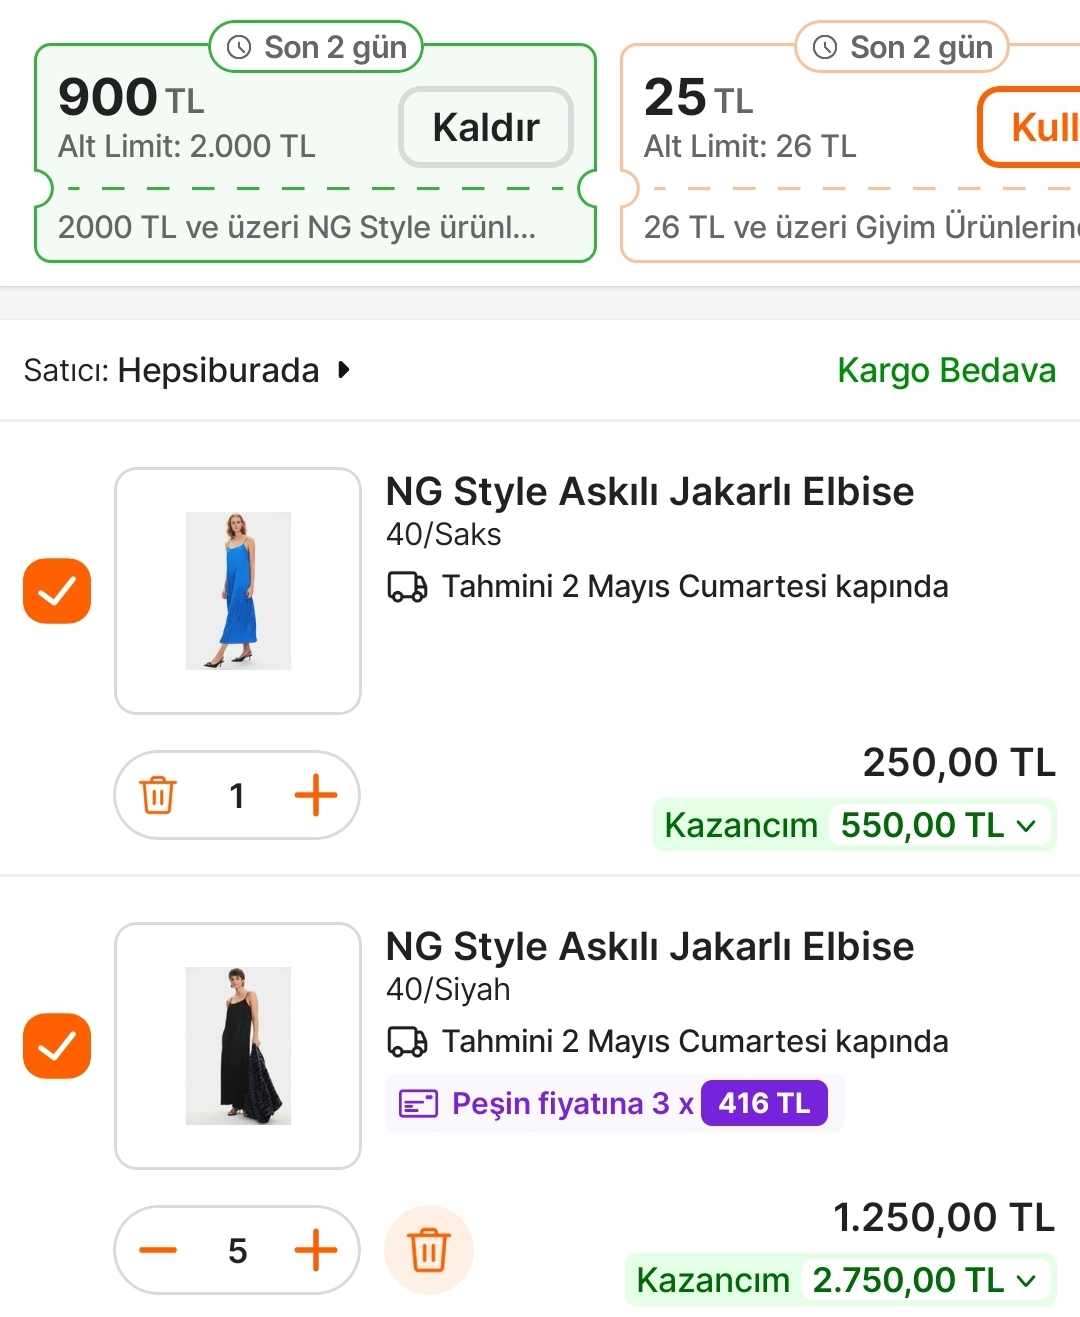The width and height of the screenshot is (1080, 1317).
Task: Expand the 2.750,00 TL Kazancım details
Action: (x=1026, y=1281)
